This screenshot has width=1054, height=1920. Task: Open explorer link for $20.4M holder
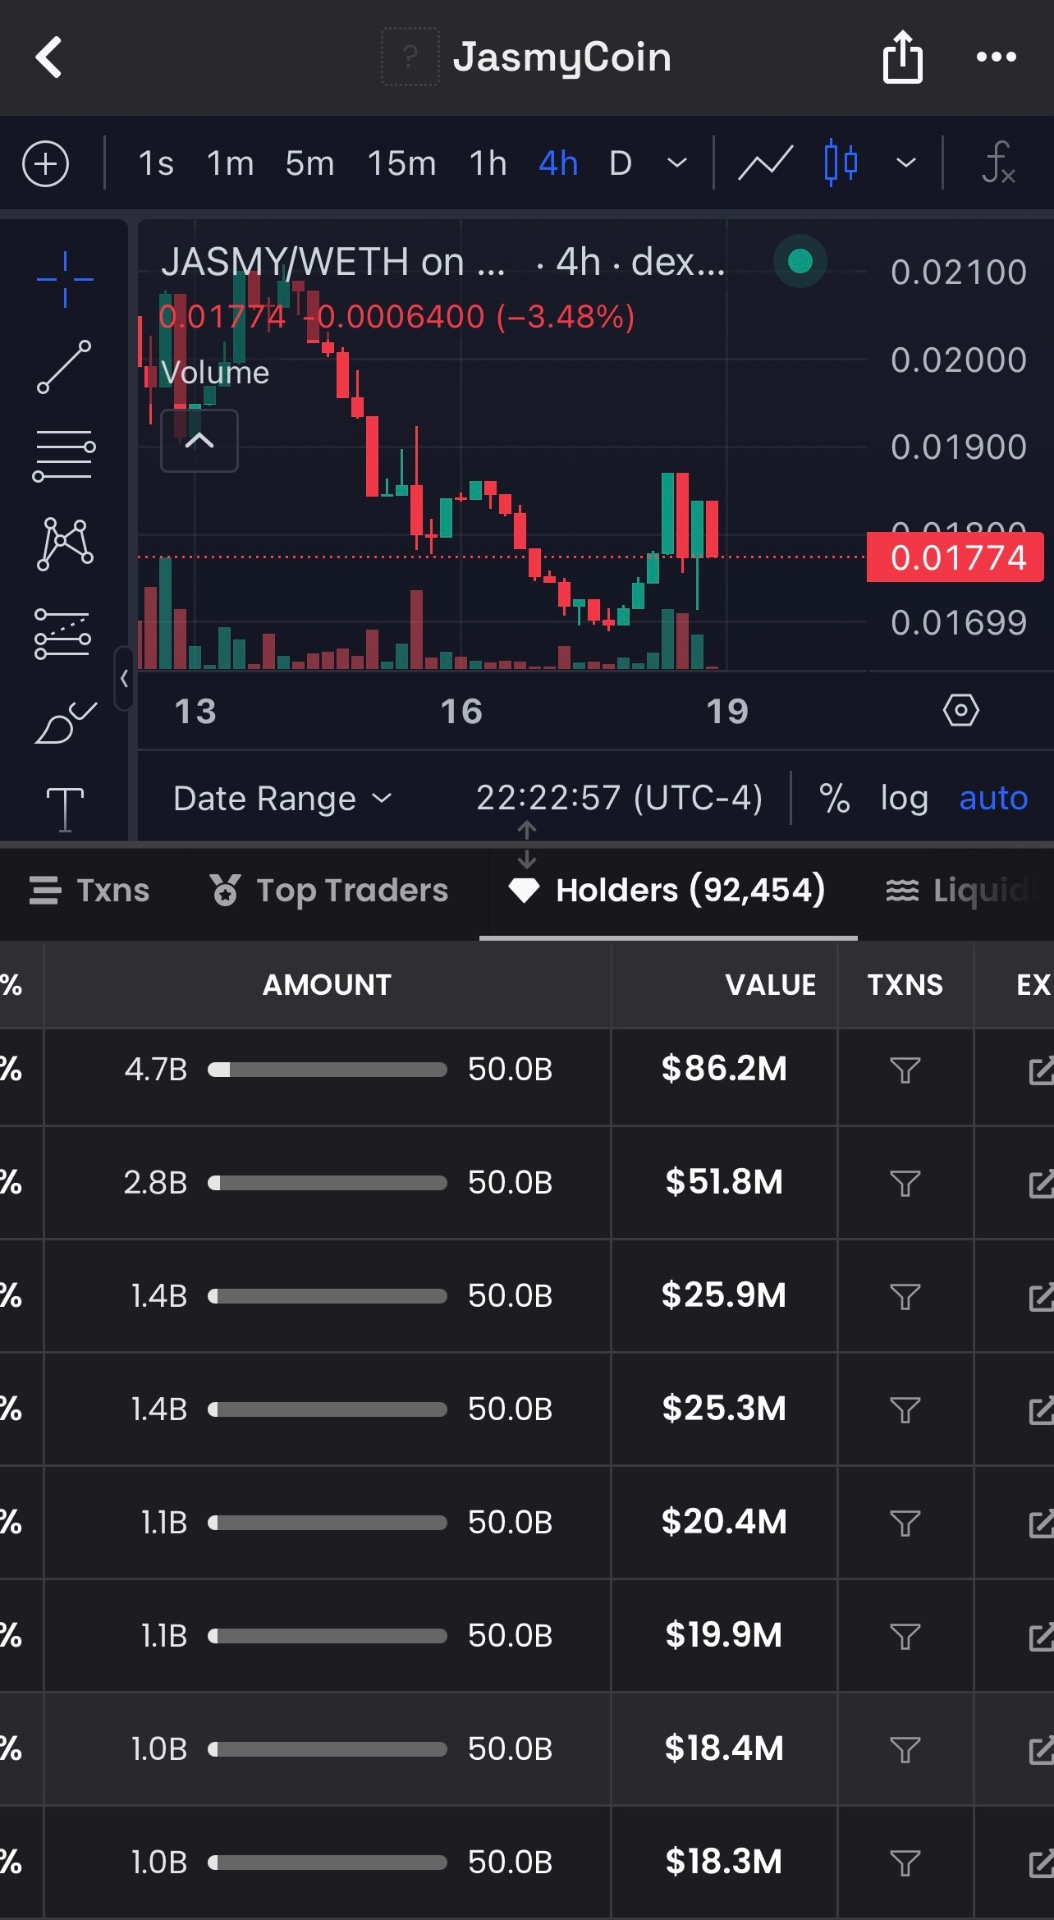click(1041, 1523)
